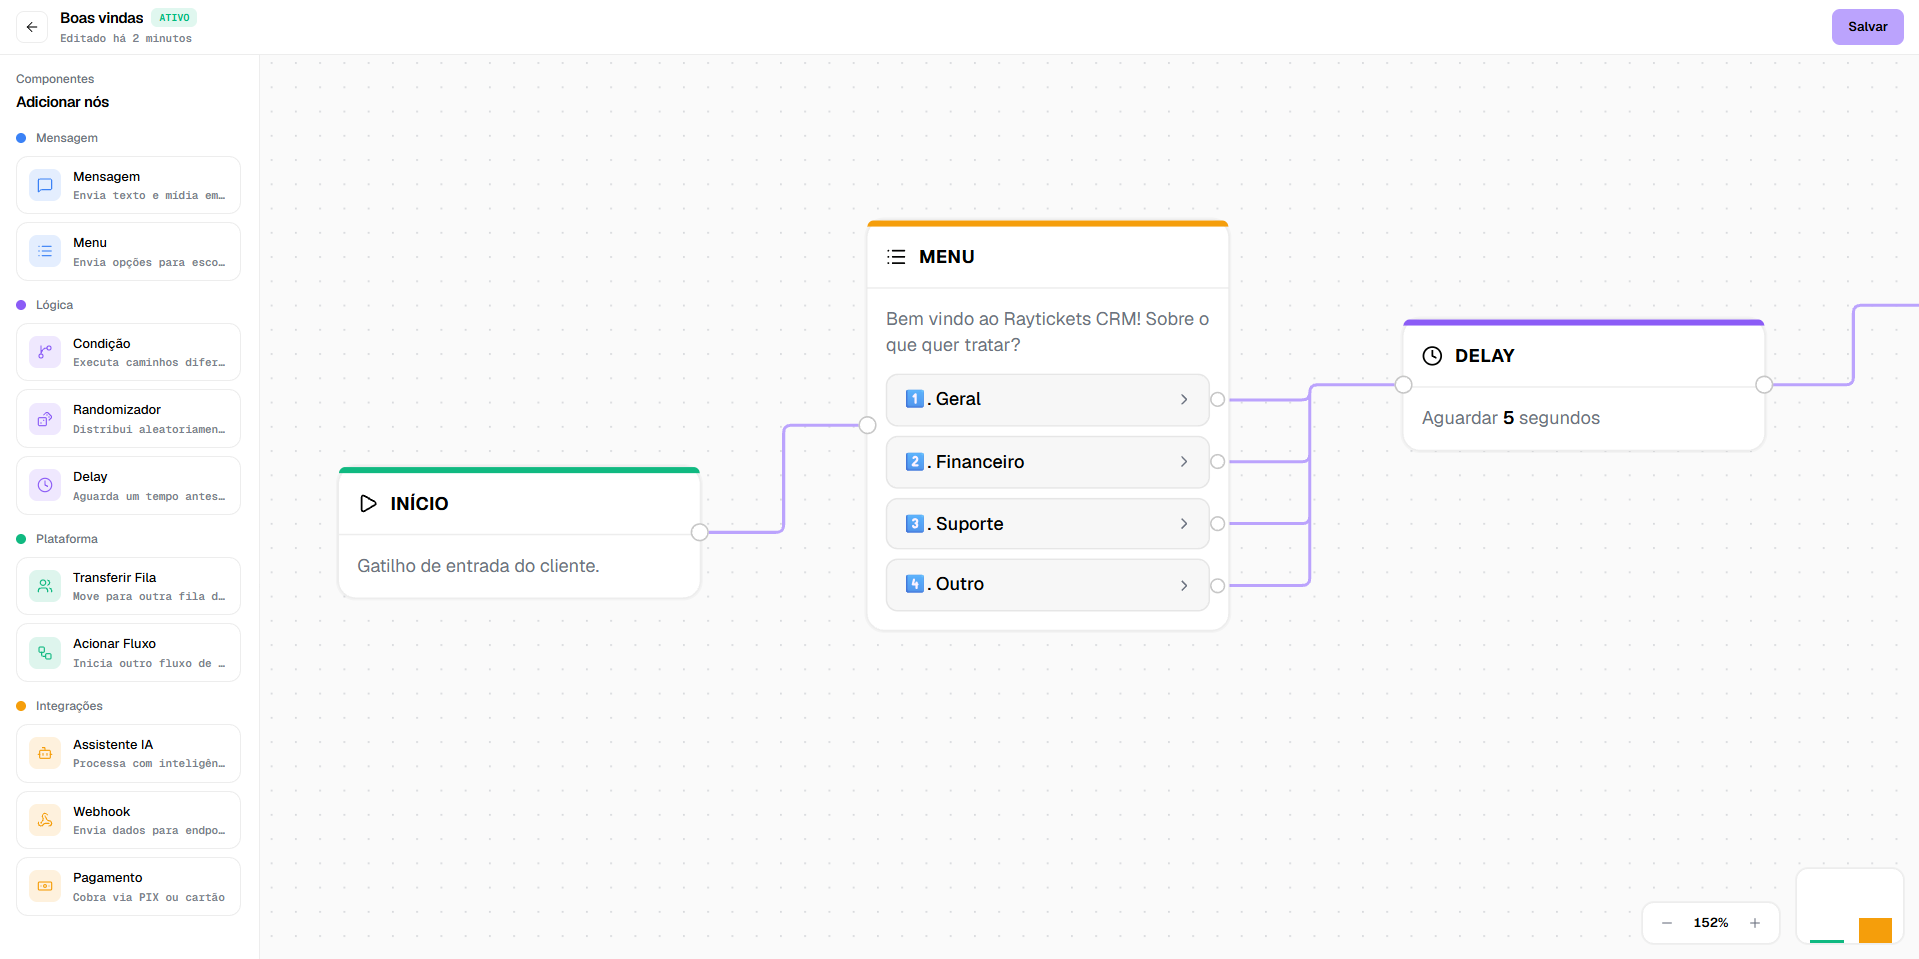This screenshot has width=1919, height=959.
Task: Expand the Geral option chevron
Action: (x=1184, y=400)
